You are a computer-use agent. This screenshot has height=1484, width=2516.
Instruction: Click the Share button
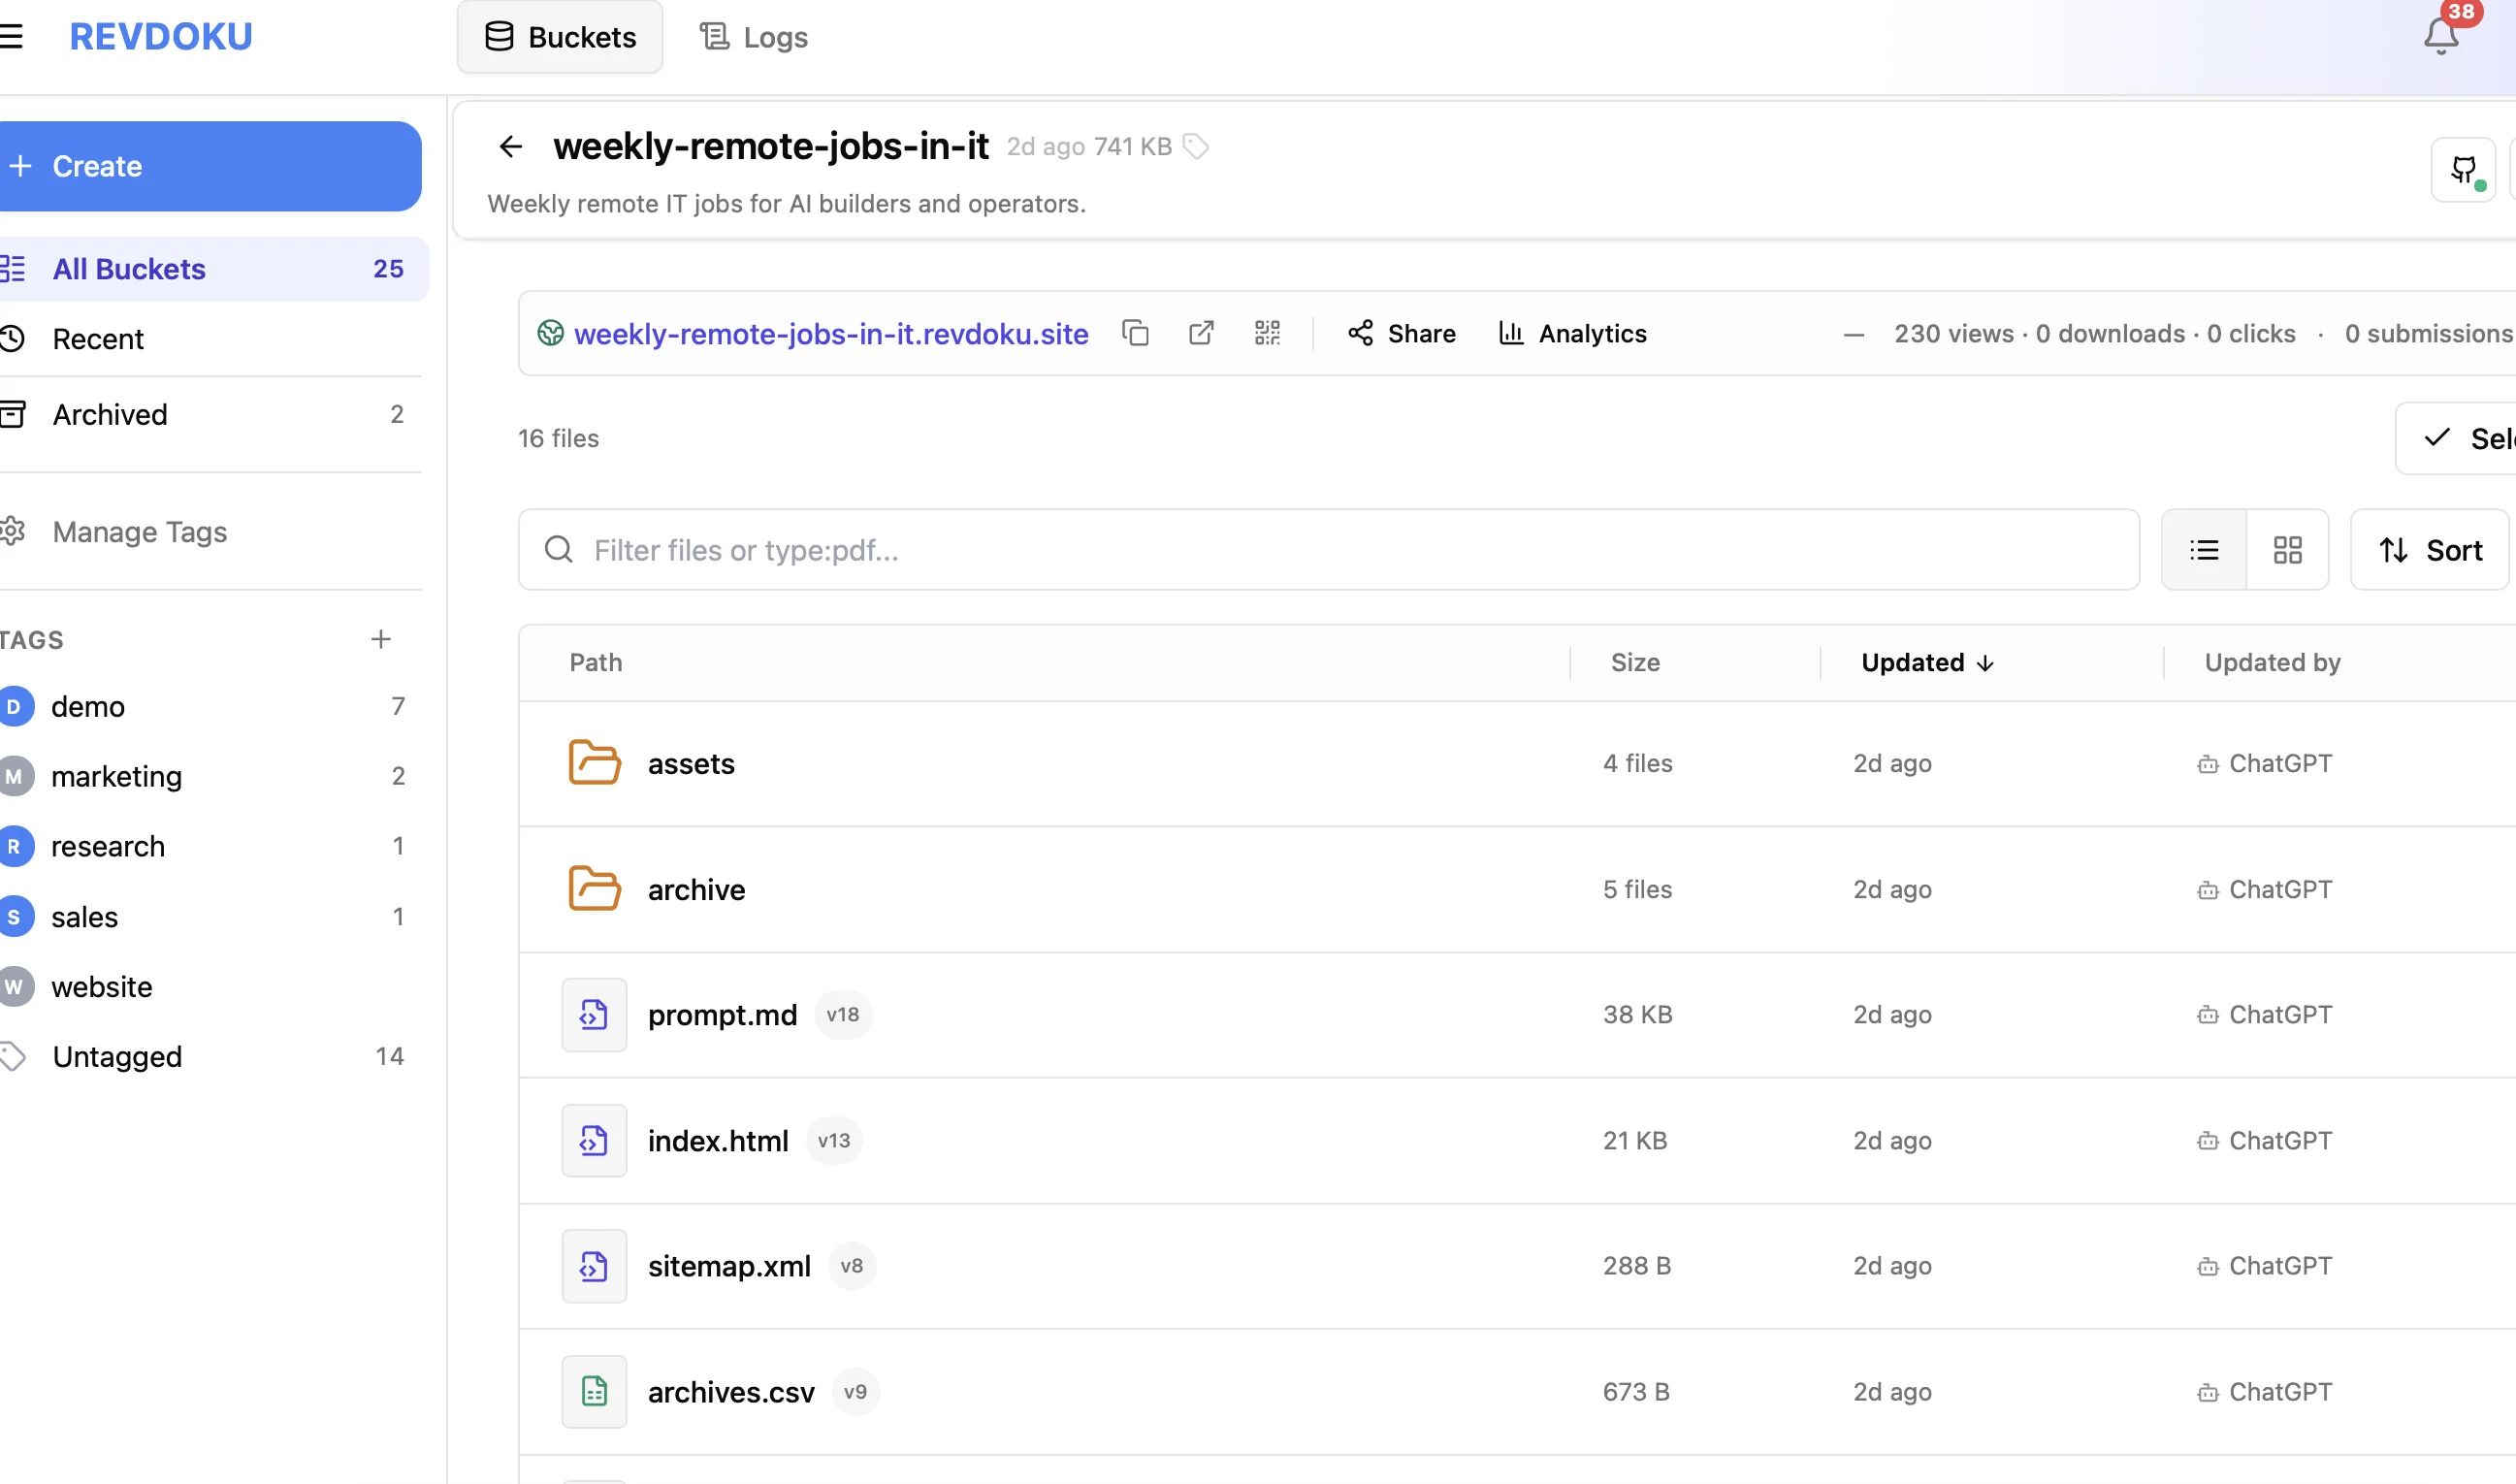[x=1401, y=333]
